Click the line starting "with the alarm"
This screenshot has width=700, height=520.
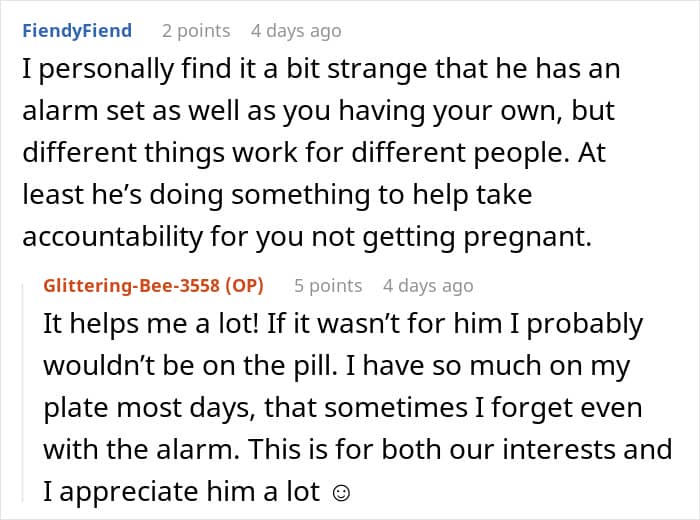click(x=356, y=450)
